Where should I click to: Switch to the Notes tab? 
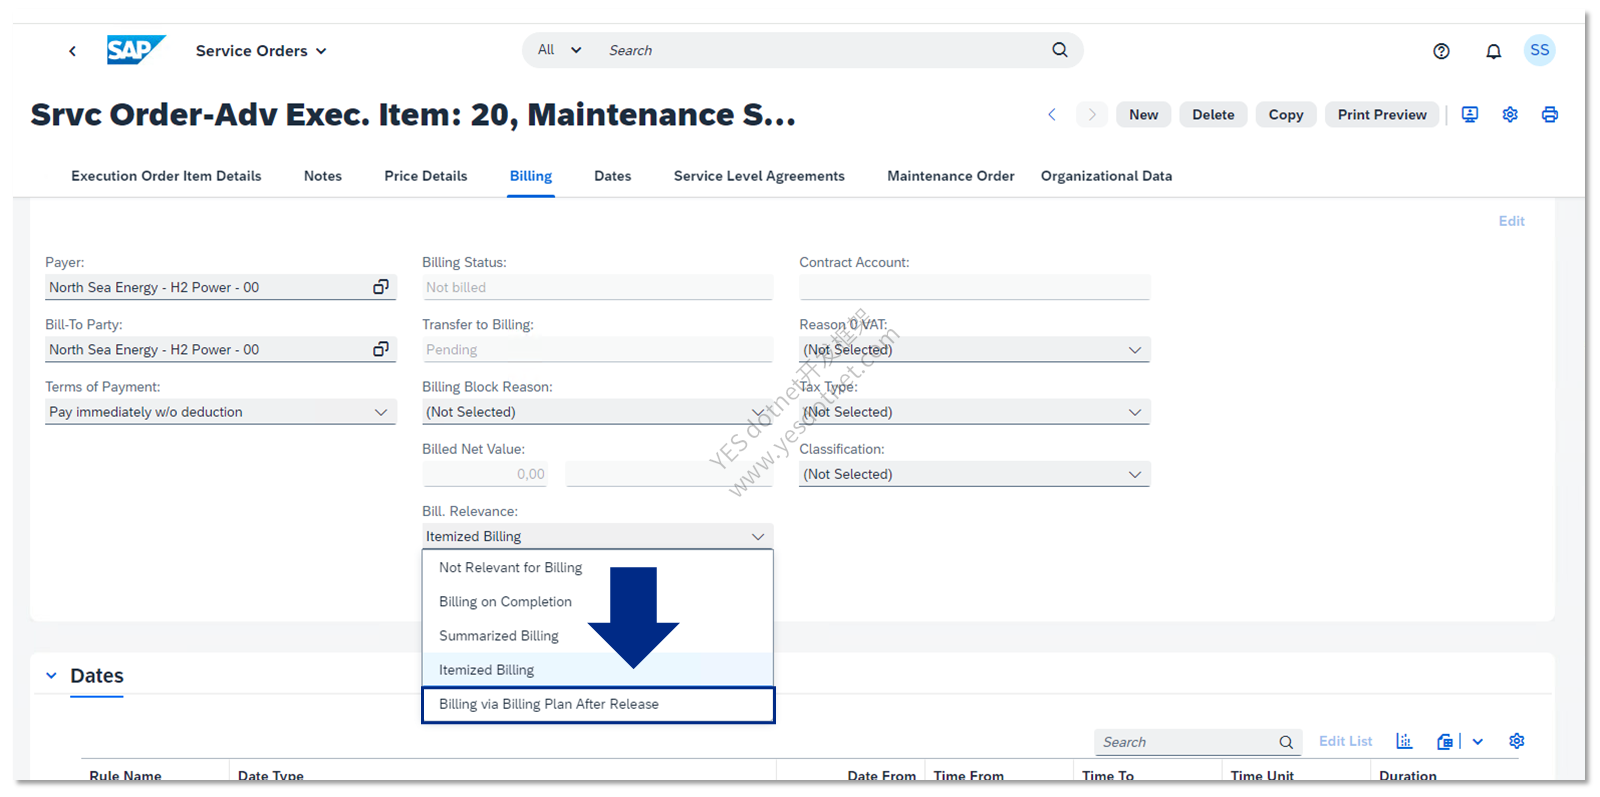coord(323,176)
